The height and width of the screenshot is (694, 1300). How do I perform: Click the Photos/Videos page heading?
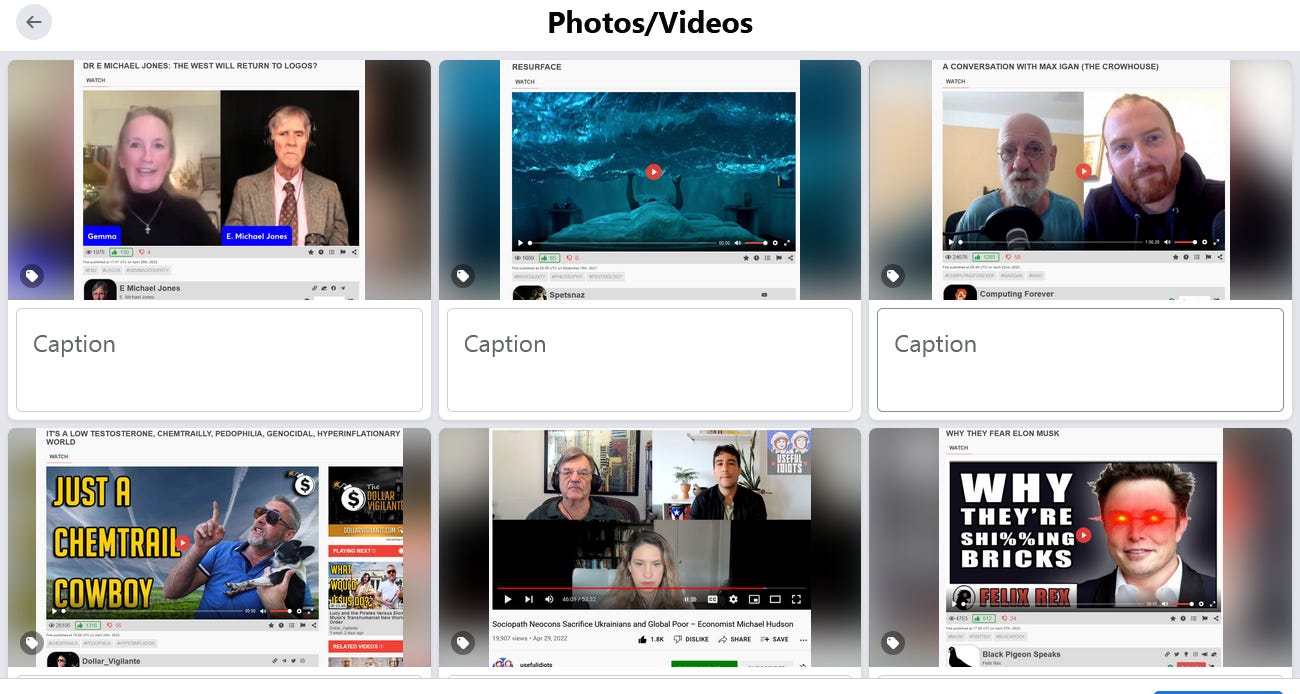(x=650, y=22)
